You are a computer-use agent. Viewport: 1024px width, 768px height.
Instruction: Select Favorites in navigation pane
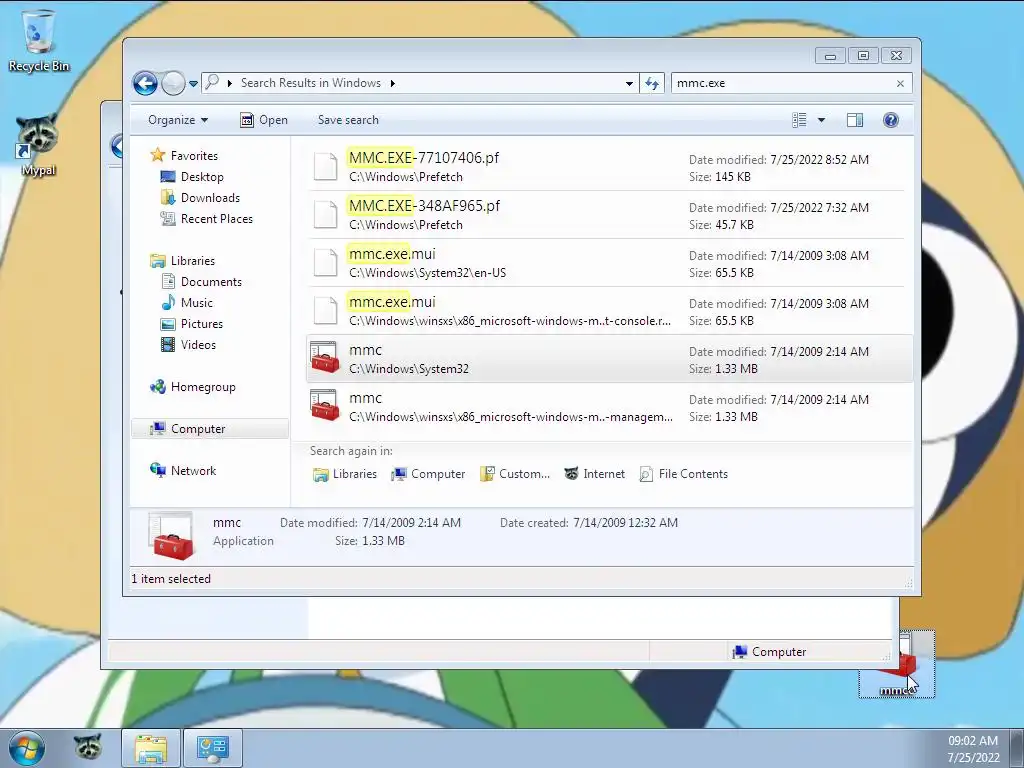coord(194,155)
